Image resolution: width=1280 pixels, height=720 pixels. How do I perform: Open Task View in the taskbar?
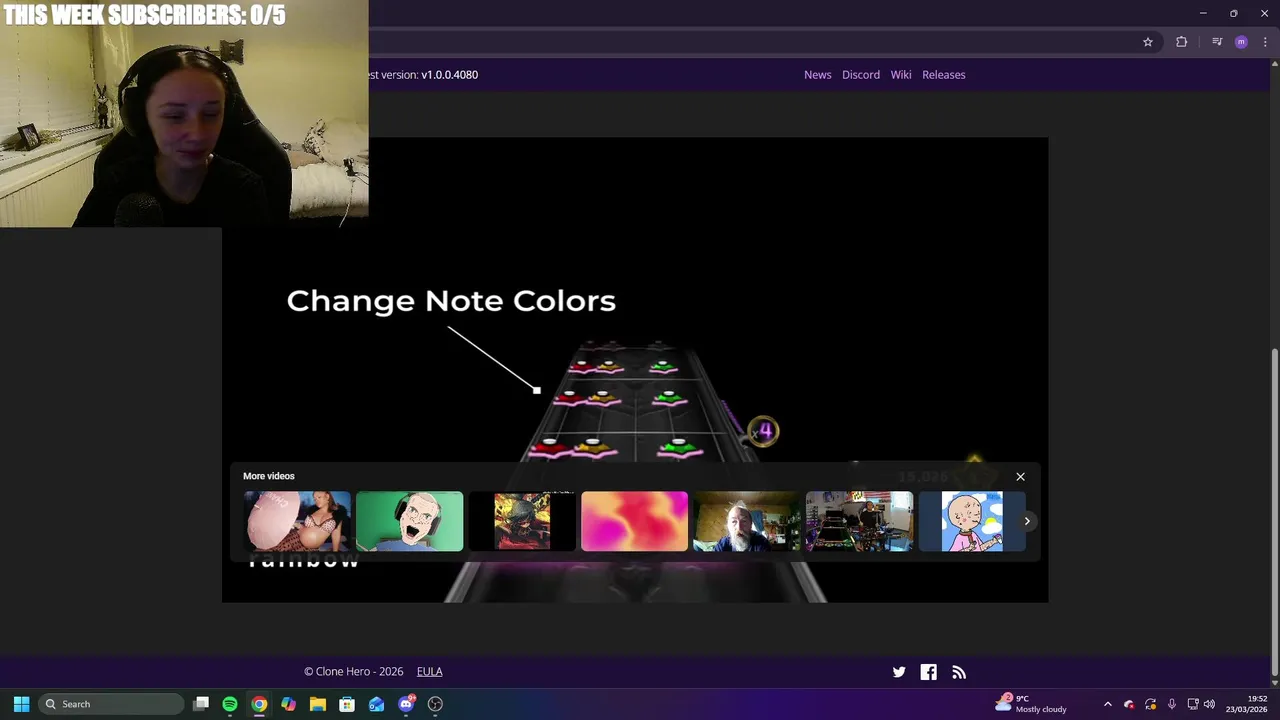pyautogui.click(x=201, y=704)
